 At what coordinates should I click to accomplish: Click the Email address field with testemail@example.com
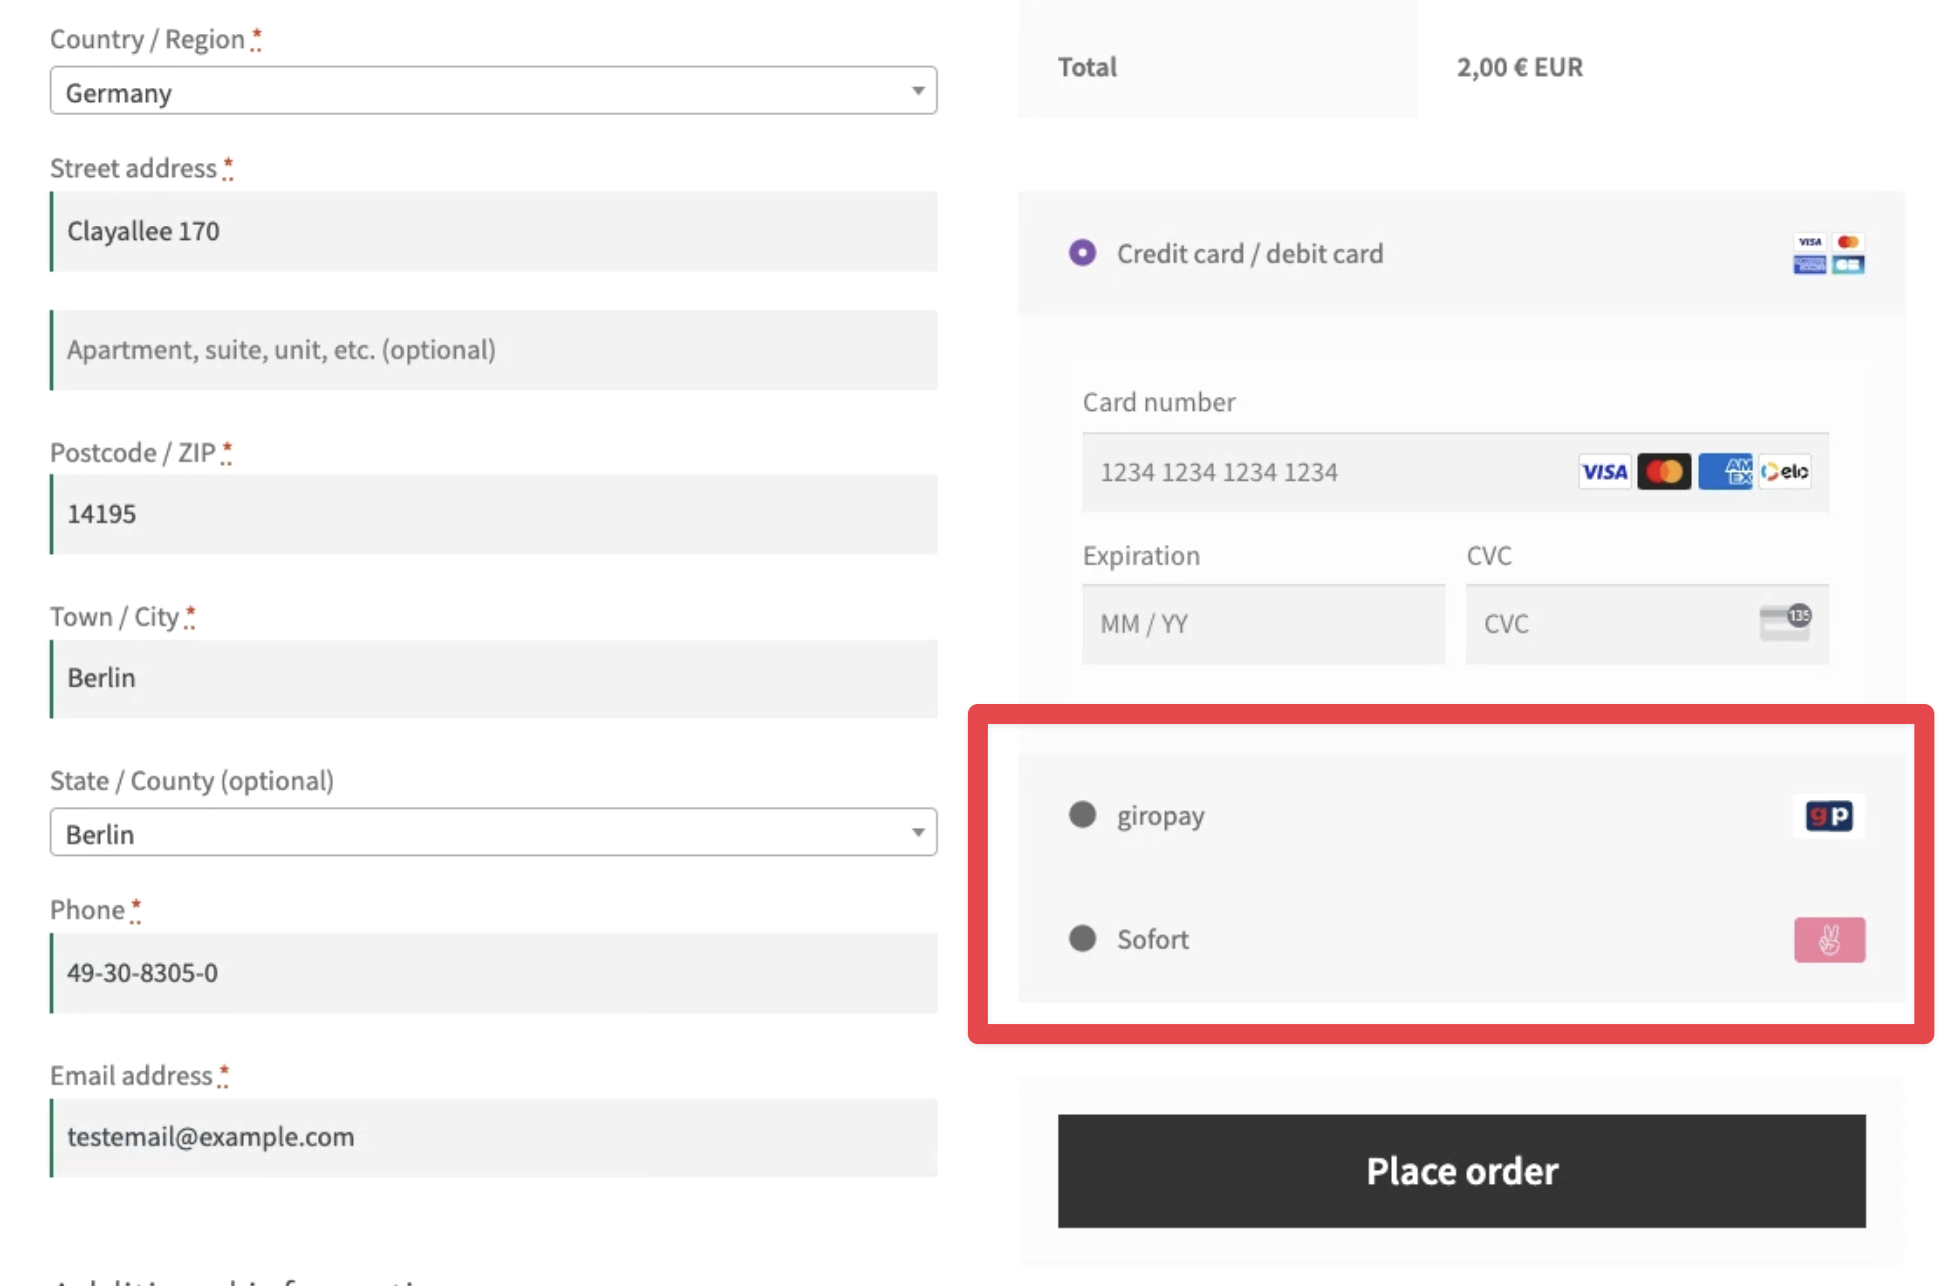pyautogui.click(x=494, y=1137)
